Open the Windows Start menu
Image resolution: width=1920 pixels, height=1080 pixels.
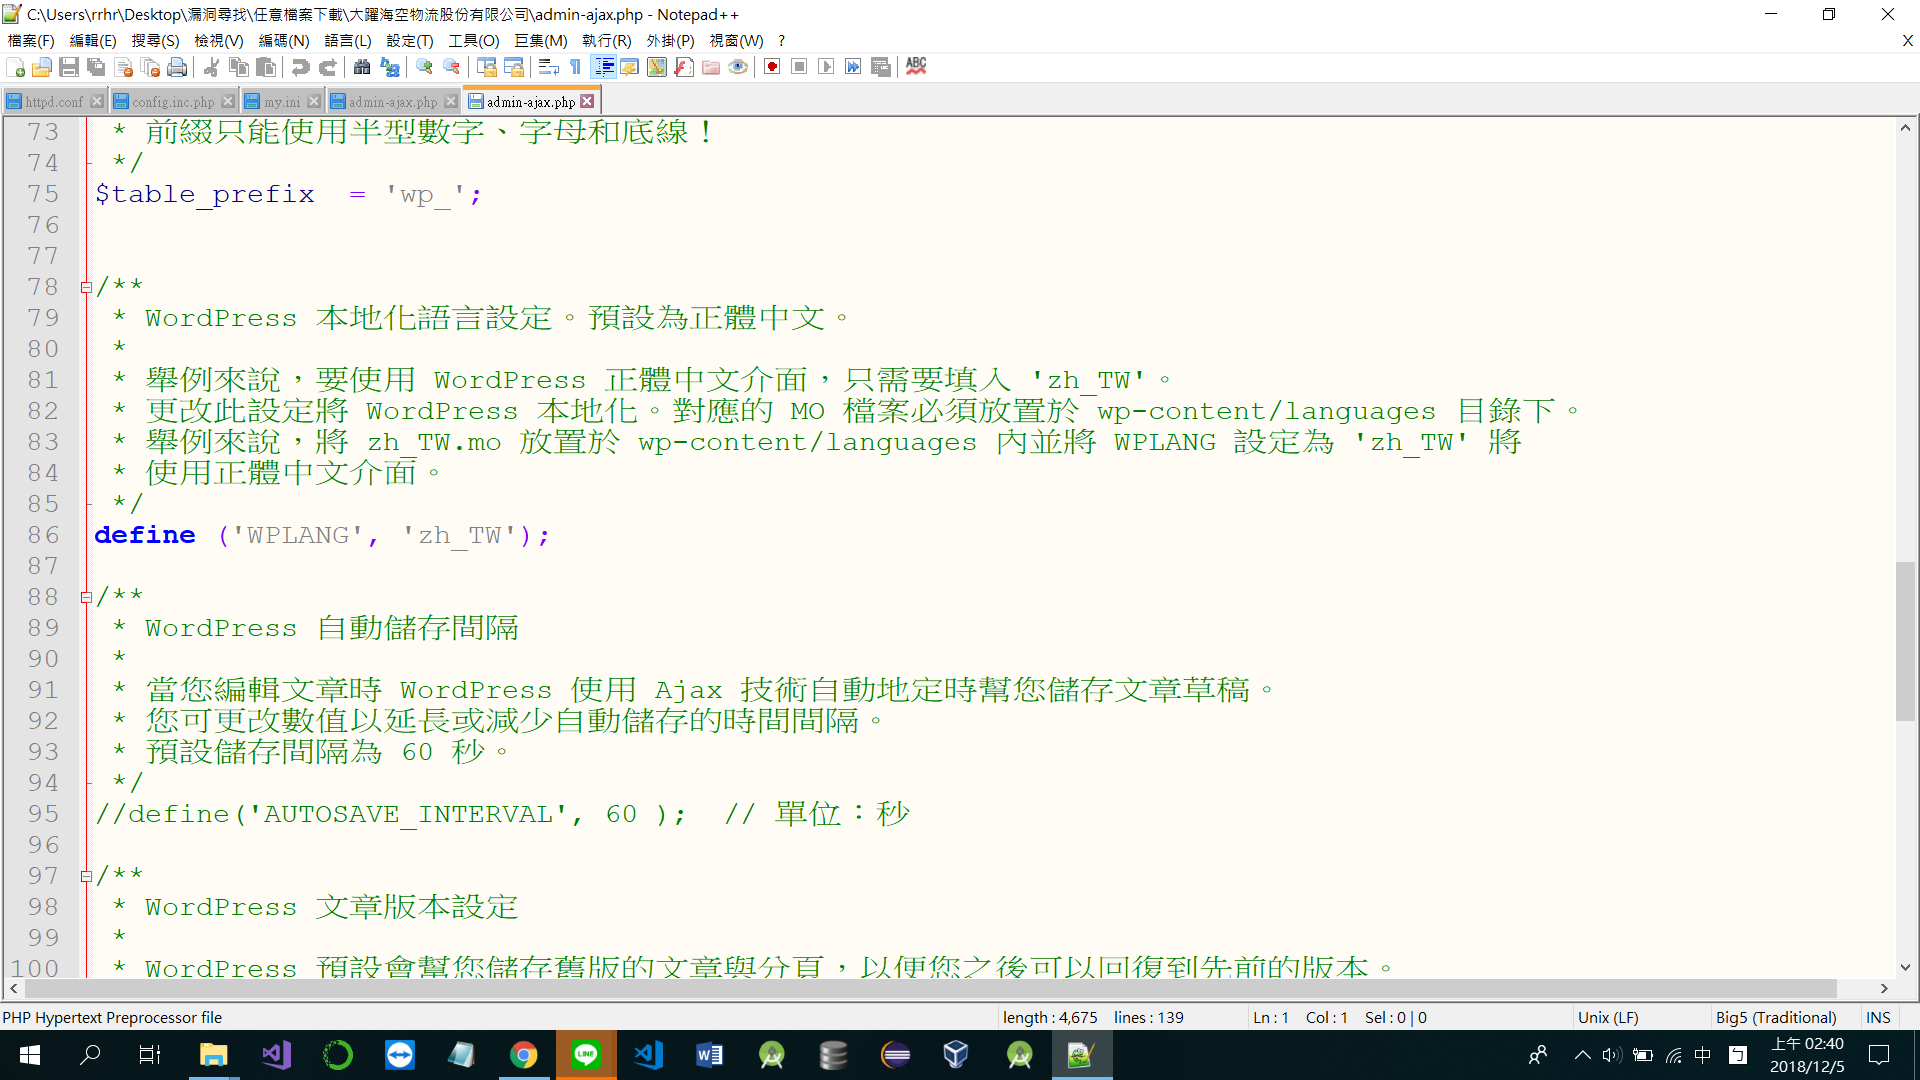[x=30, y=1055]
